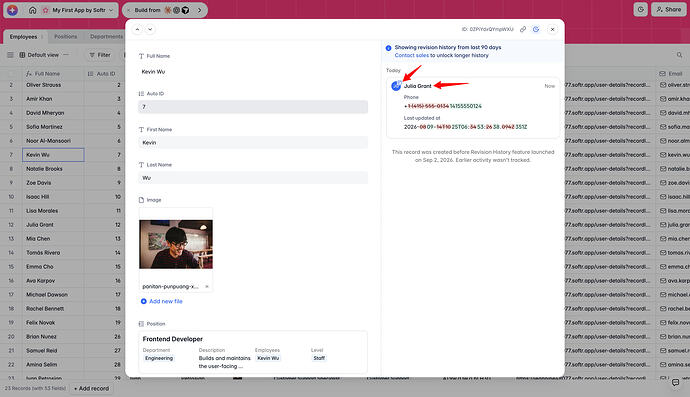Click the Engineering department tag
Screen dimensions: 690x397
[x=159, y=358]
